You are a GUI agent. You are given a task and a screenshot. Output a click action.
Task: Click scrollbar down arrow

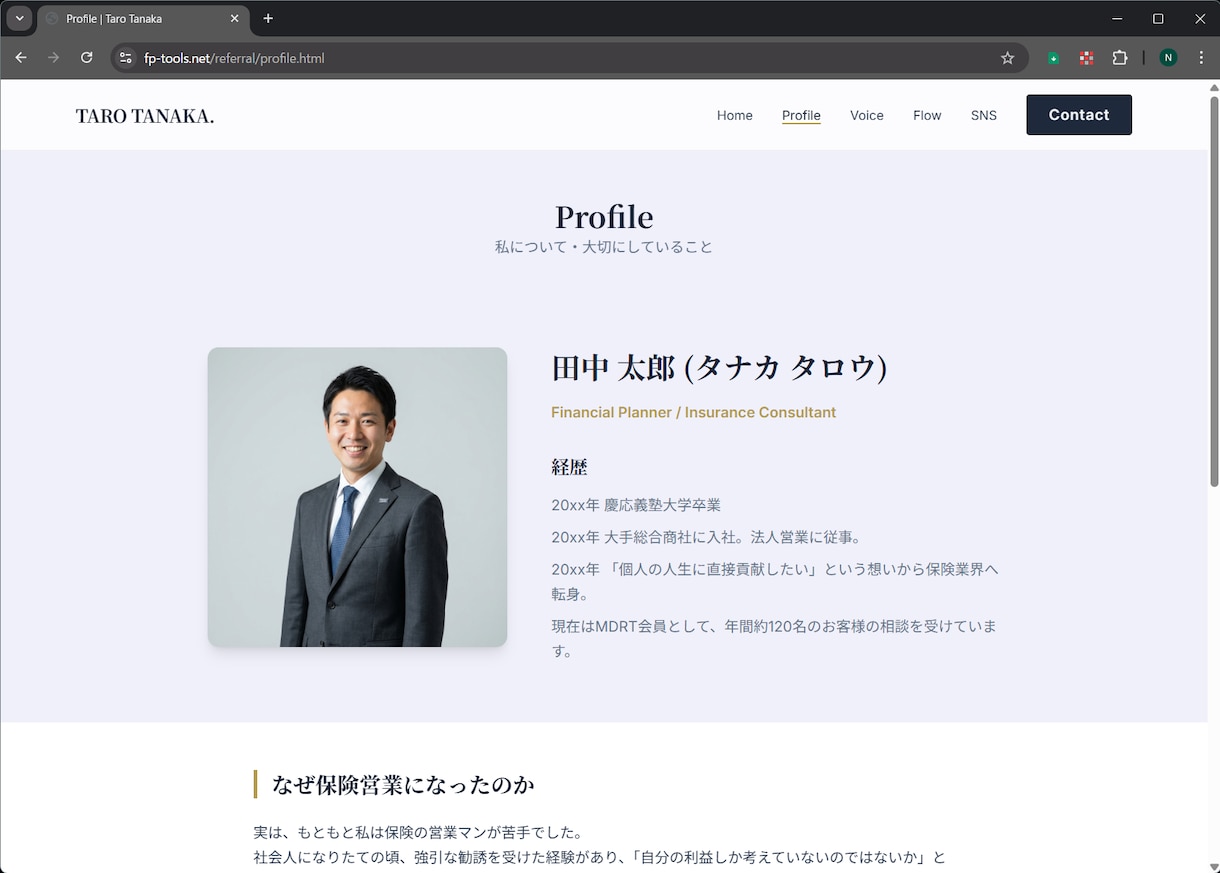[1214, 865]
